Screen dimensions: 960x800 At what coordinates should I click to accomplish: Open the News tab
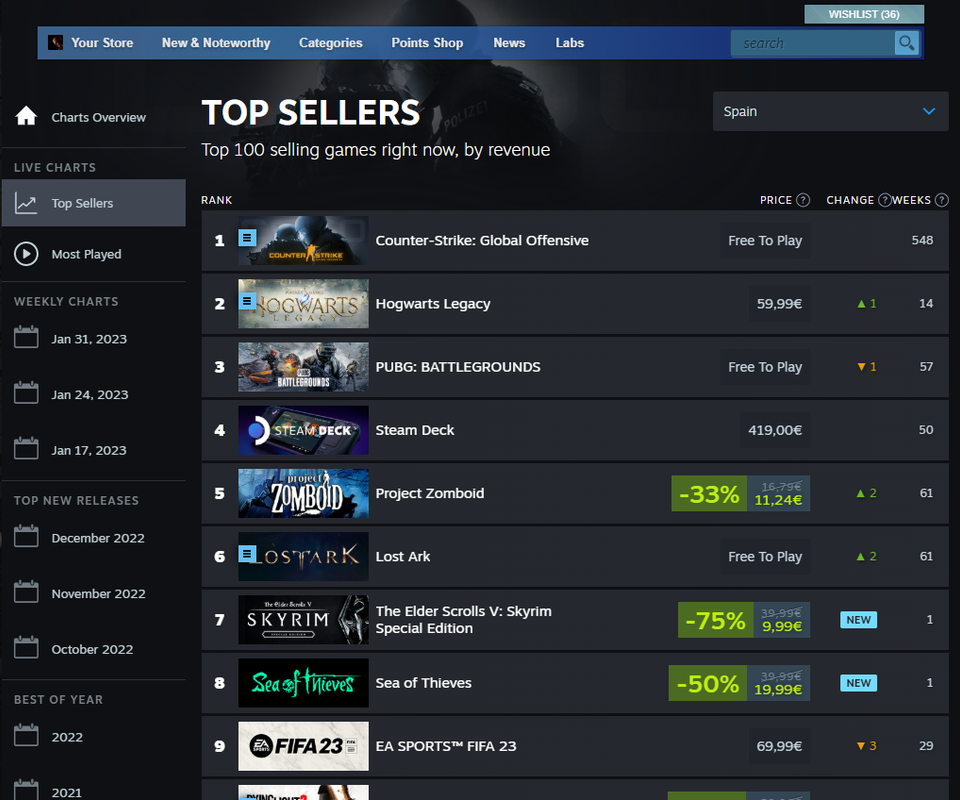tap(509, 43)
